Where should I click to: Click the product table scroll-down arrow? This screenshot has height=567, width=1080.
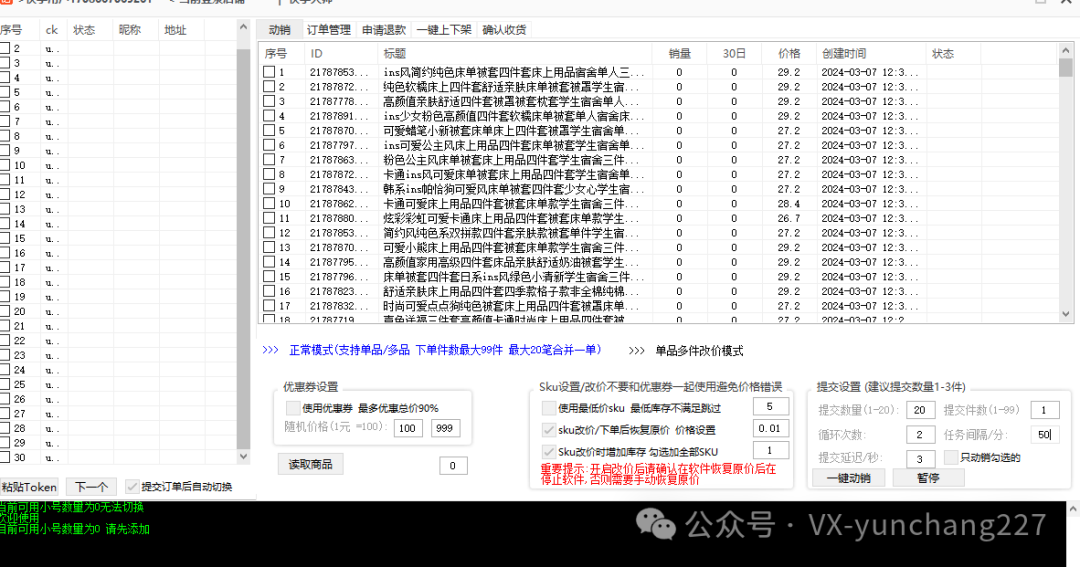coord(1066,314)
